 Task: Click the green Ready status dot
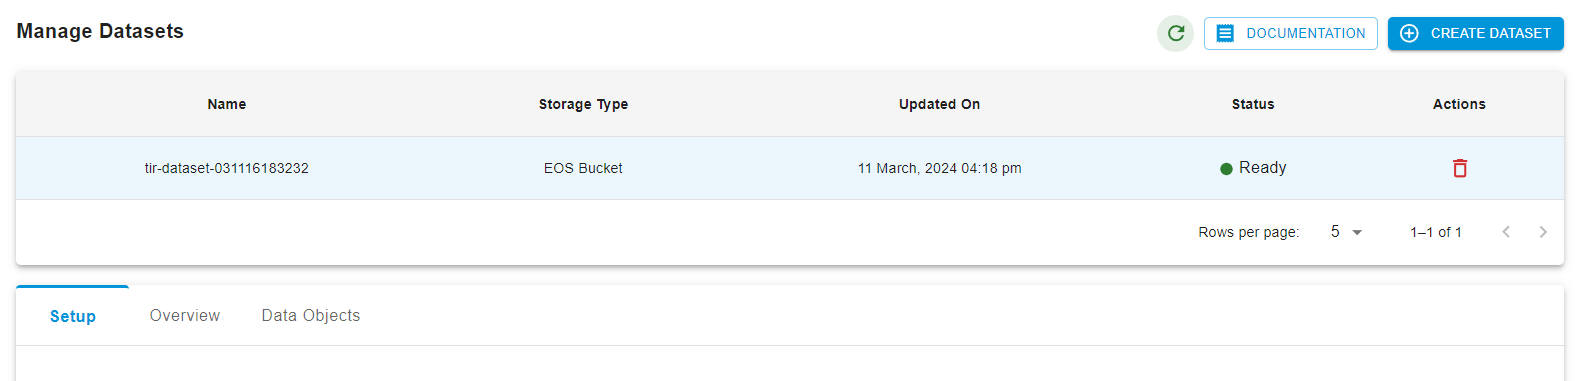pyautogui.click(x=1226, y=169)
